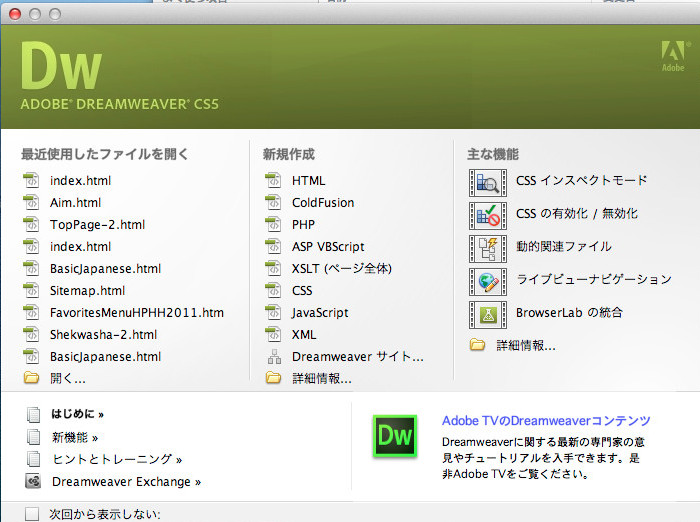Open ヒントとトレーニング » link
Viewport: 700px width, 522px height.
117,459
